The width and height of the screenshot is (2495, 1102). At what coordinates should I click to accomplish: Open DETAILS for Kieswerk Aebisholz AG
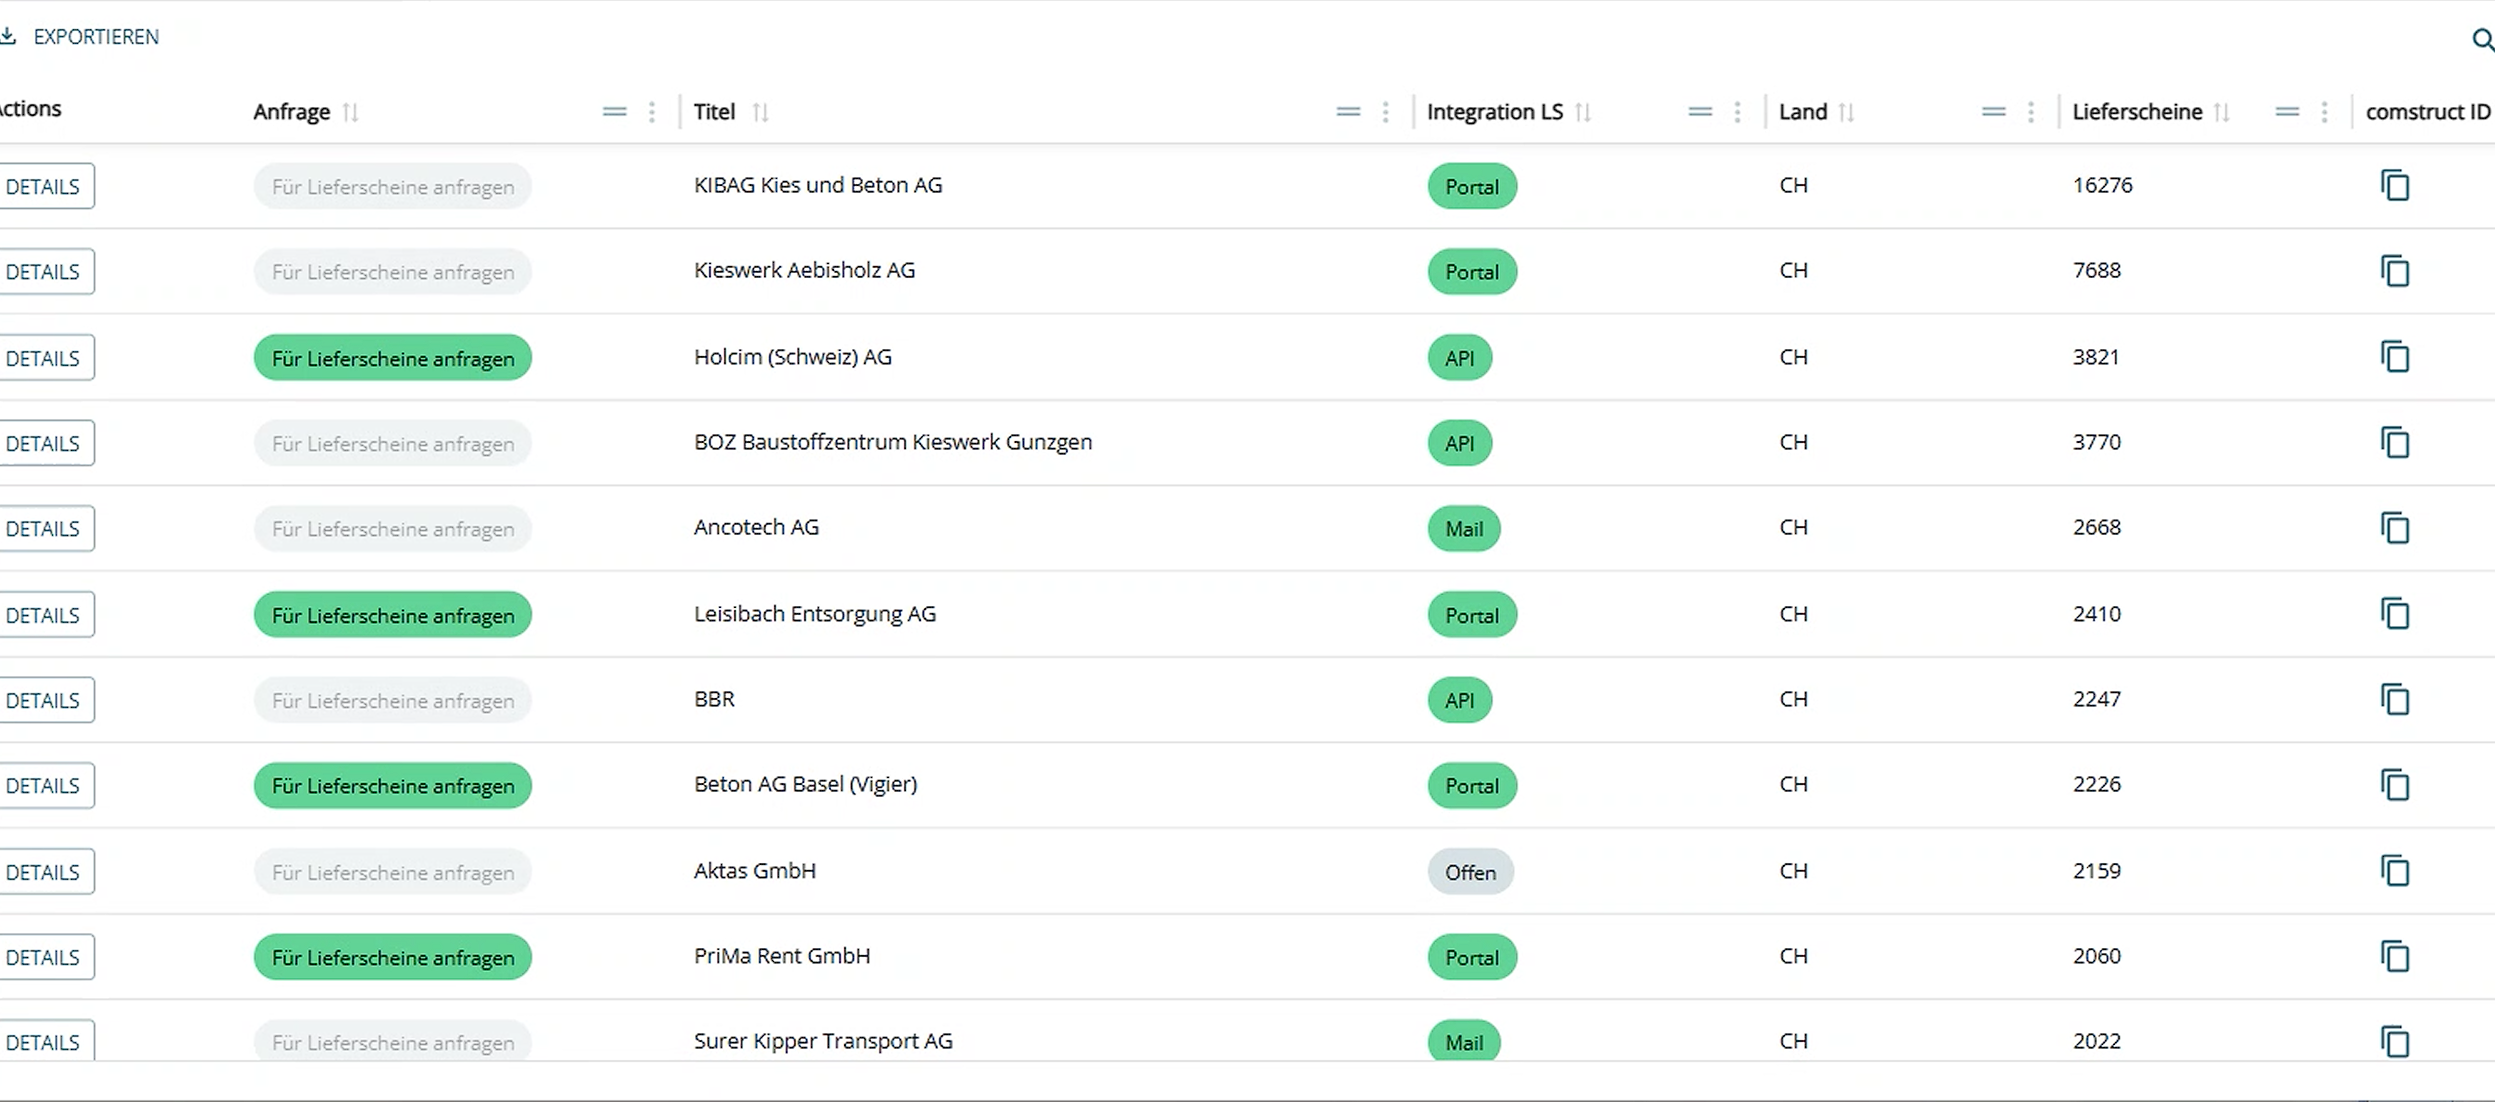point(43,272)
